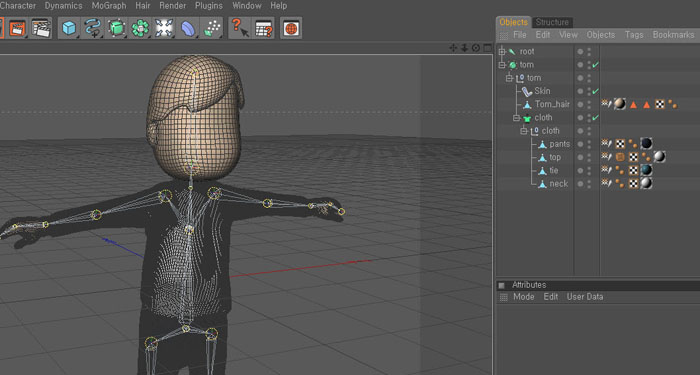The height and width of the screenshot is (375, 700).
Task: Add a Cube primitive from toolbar
Action: (x=69, y=28)
